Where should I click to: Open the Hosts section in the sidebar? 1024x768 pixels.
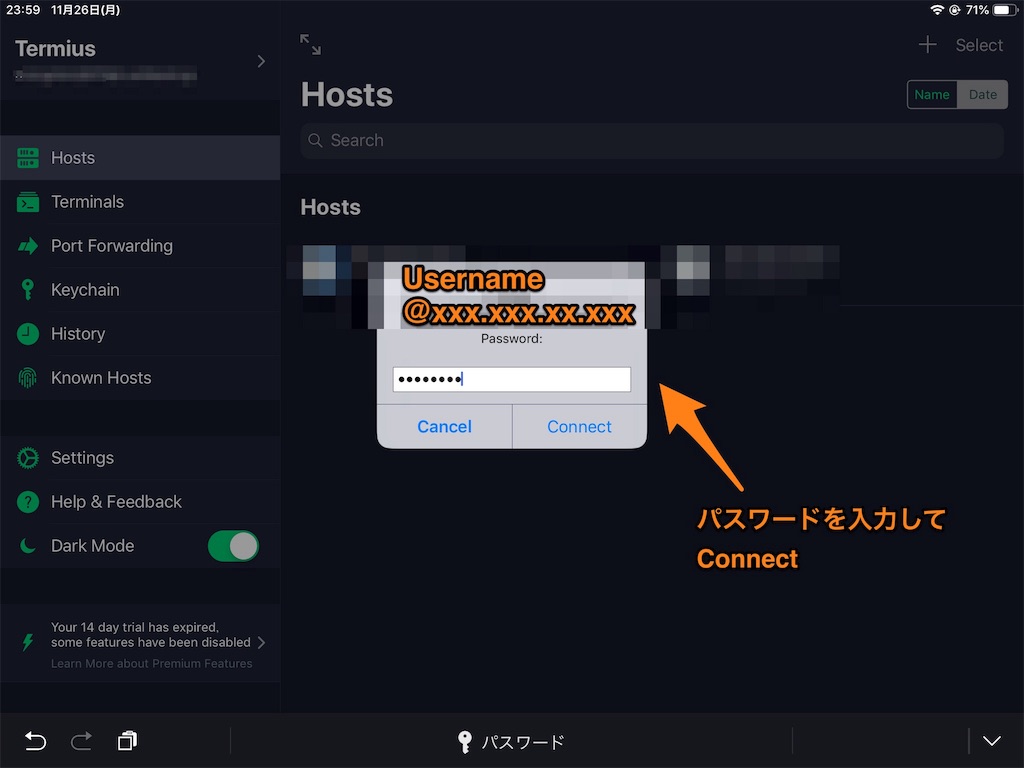[140, 157]
